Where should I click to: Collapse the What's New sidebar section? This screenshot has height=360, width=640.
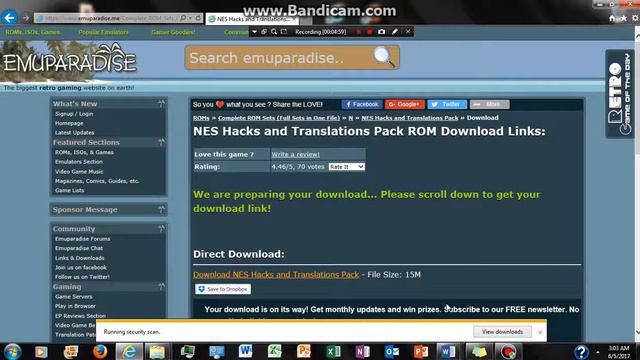161,104
